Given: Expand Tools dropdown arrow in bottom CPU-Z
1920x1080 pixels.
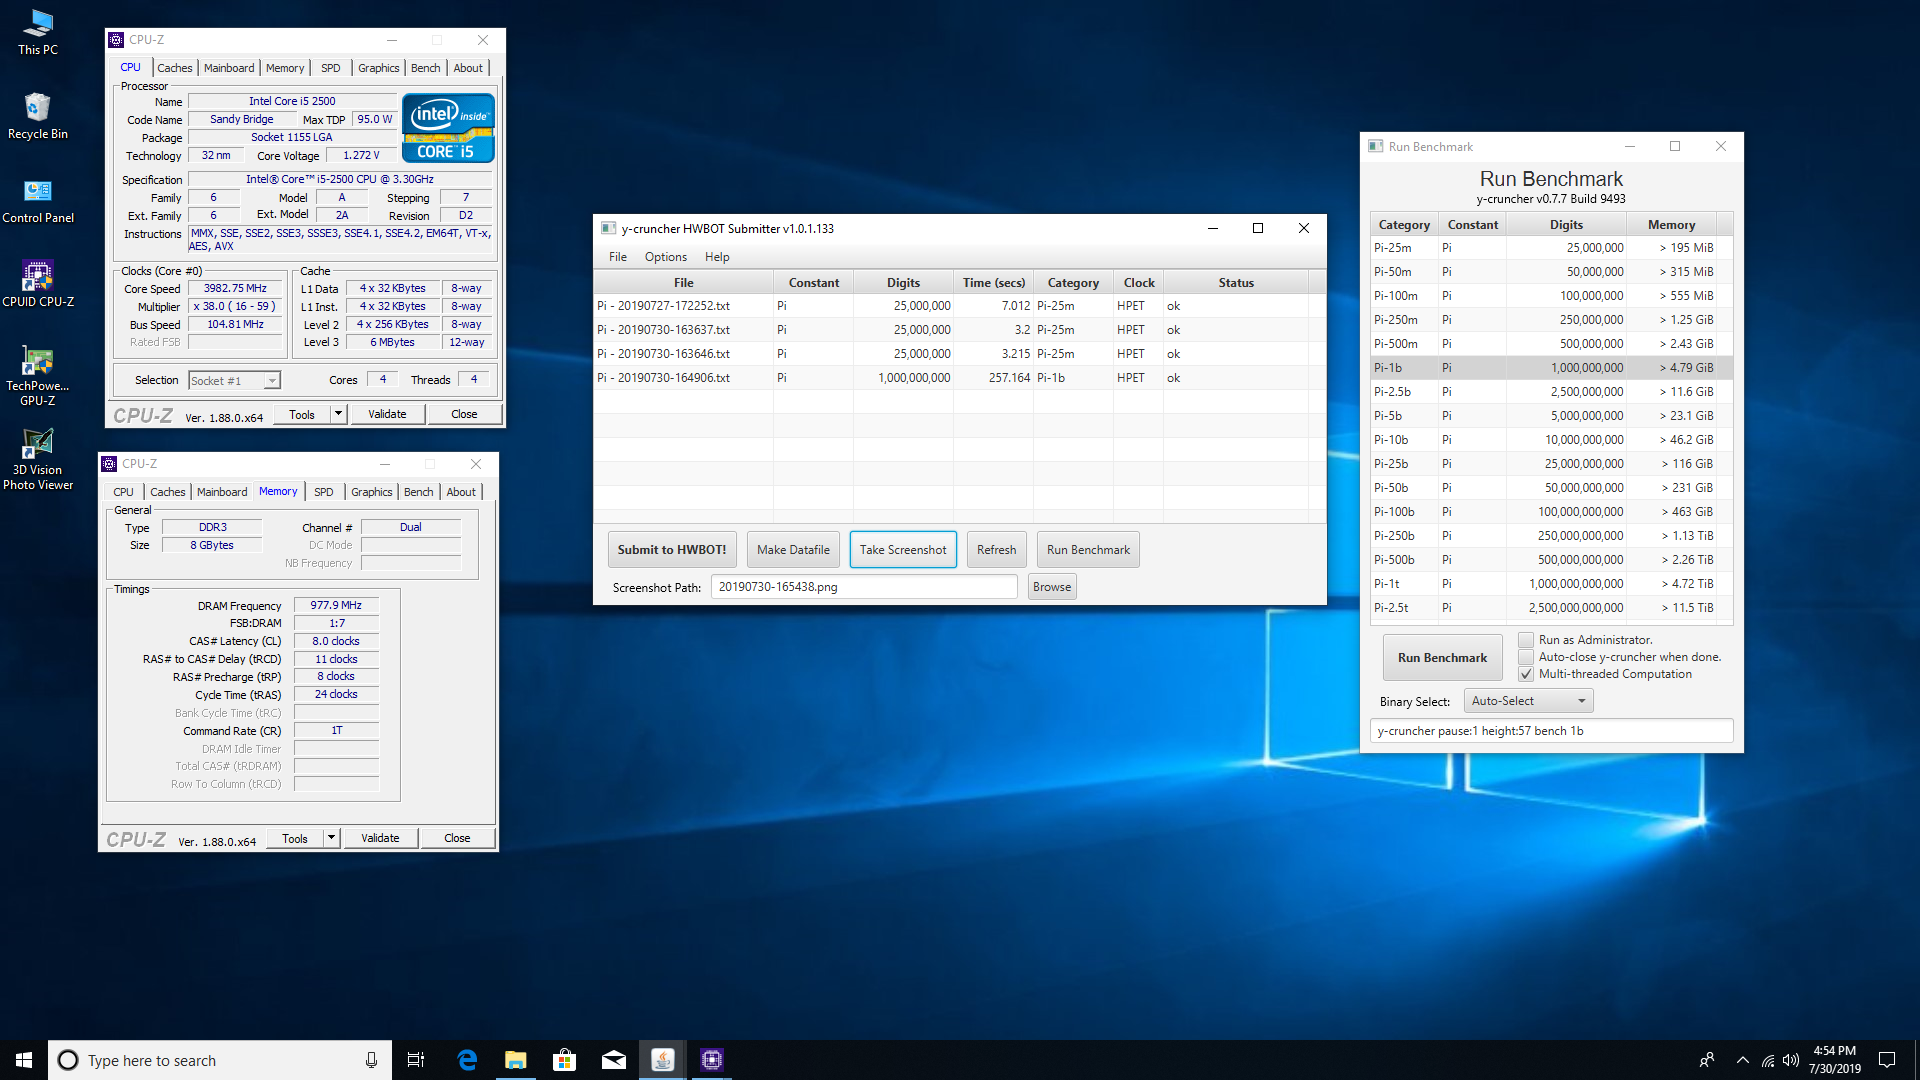Looking at the screenshot, I should click(x=331, y=838).
